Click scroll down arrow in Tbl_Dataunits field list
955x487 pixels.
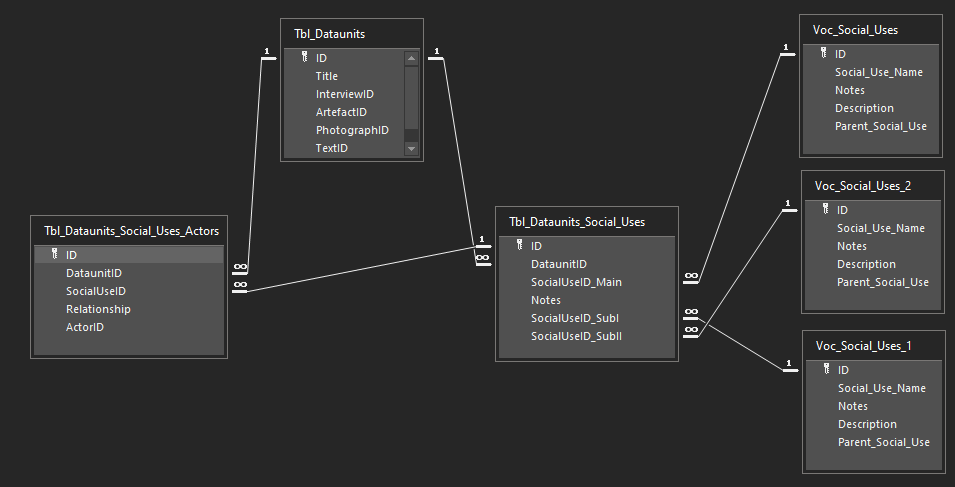click(411, 149)
